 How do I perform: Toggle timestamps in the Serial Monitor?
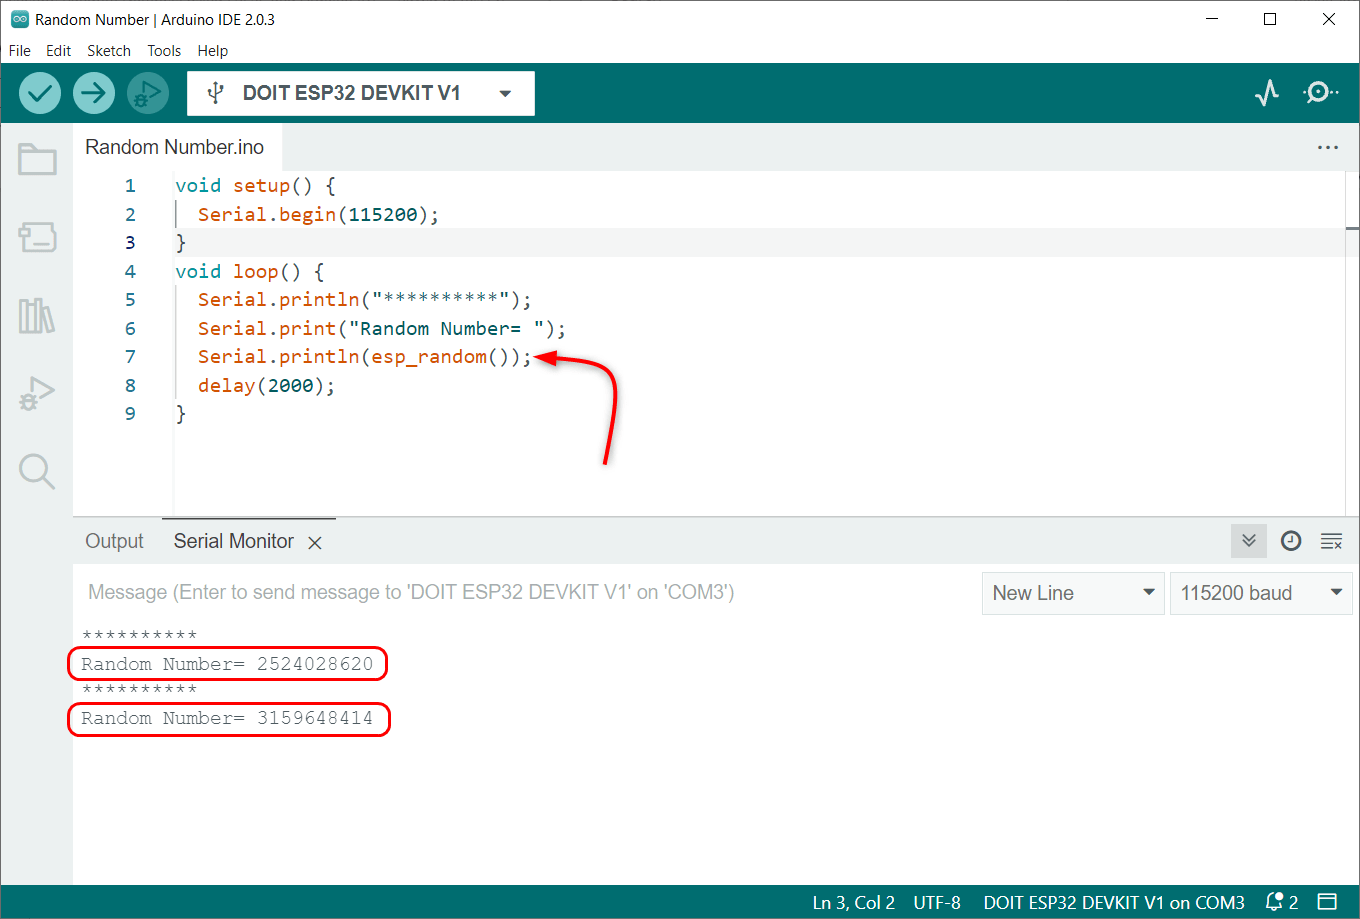point(1290,541)
